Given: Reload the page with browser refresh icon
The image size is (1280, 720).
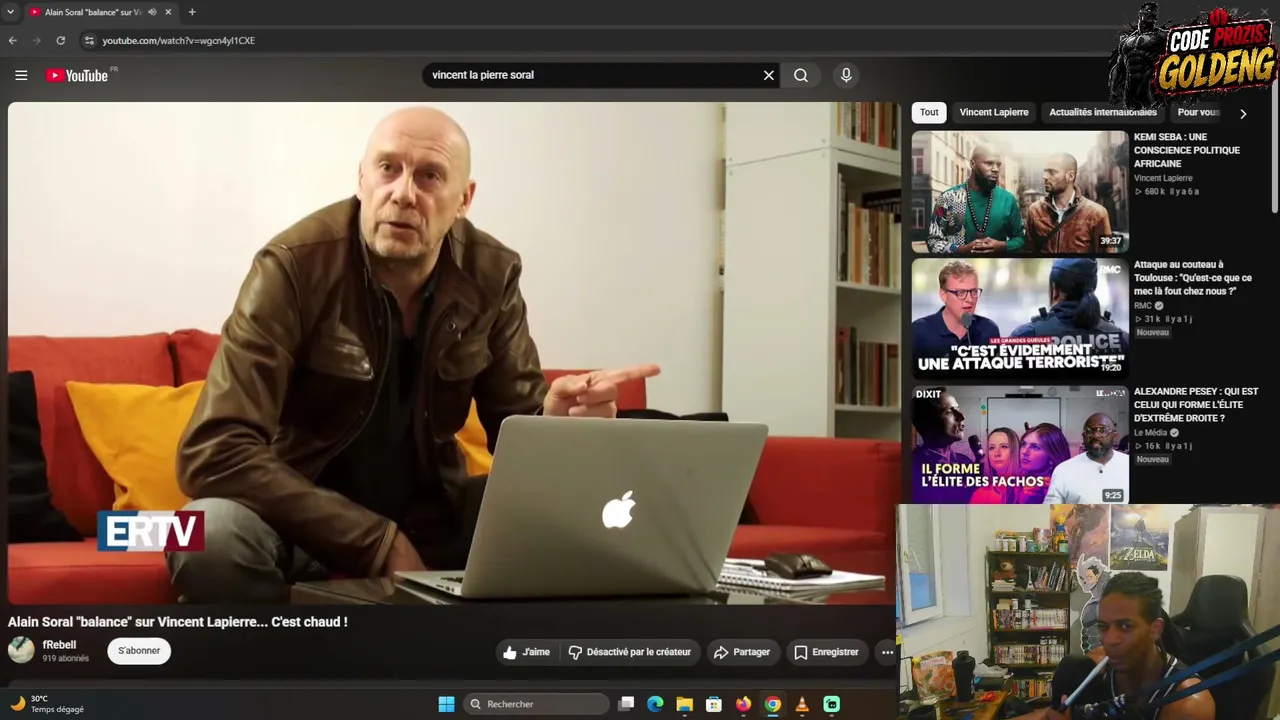Looking at the screenshot, I should 61,41.
